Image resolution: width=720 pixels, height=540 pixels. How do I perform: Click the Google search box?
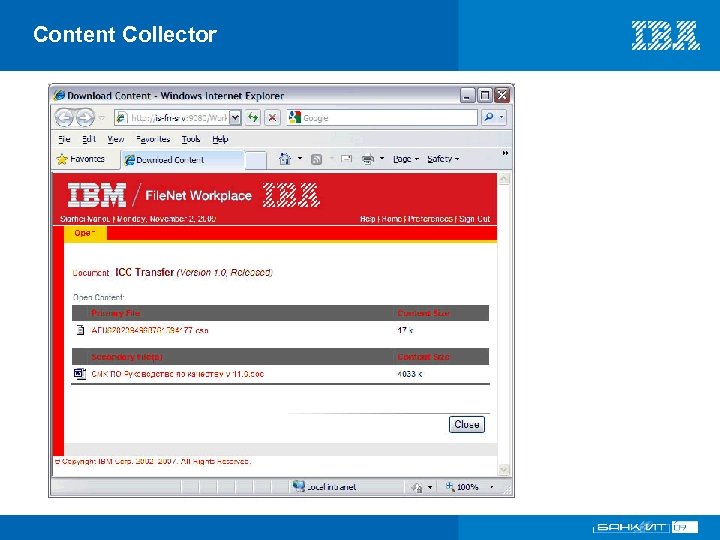coord(382,118)
